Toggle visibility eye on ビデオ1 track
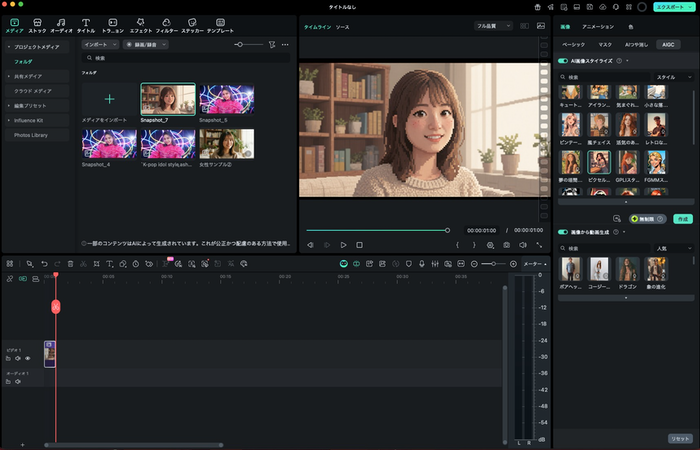Image resolution: width=700 pixels, height=450 pixels. pos(27,357)
